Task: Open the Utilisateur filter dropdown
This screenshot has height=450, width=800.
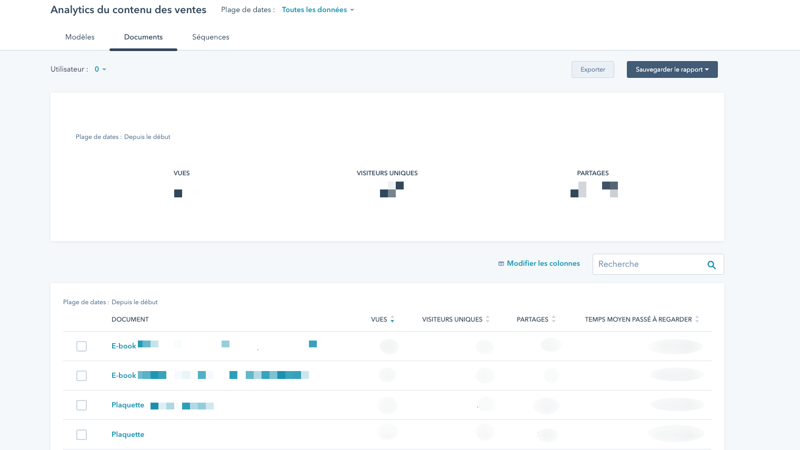Action: [x=100, y=69]
